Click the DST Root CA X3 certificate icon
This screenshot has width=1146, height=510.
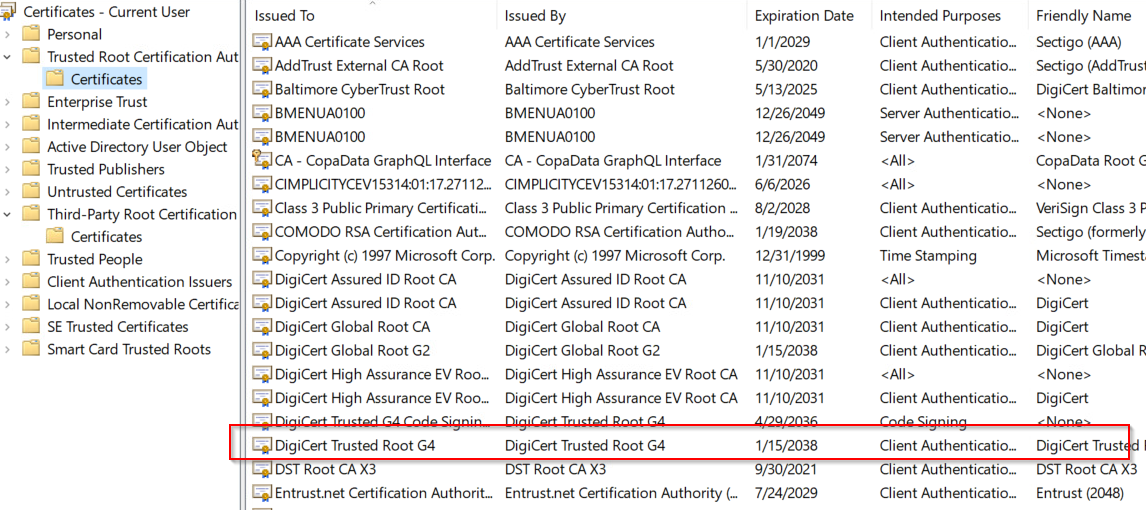pyautogui.click(x=262, y=469)
